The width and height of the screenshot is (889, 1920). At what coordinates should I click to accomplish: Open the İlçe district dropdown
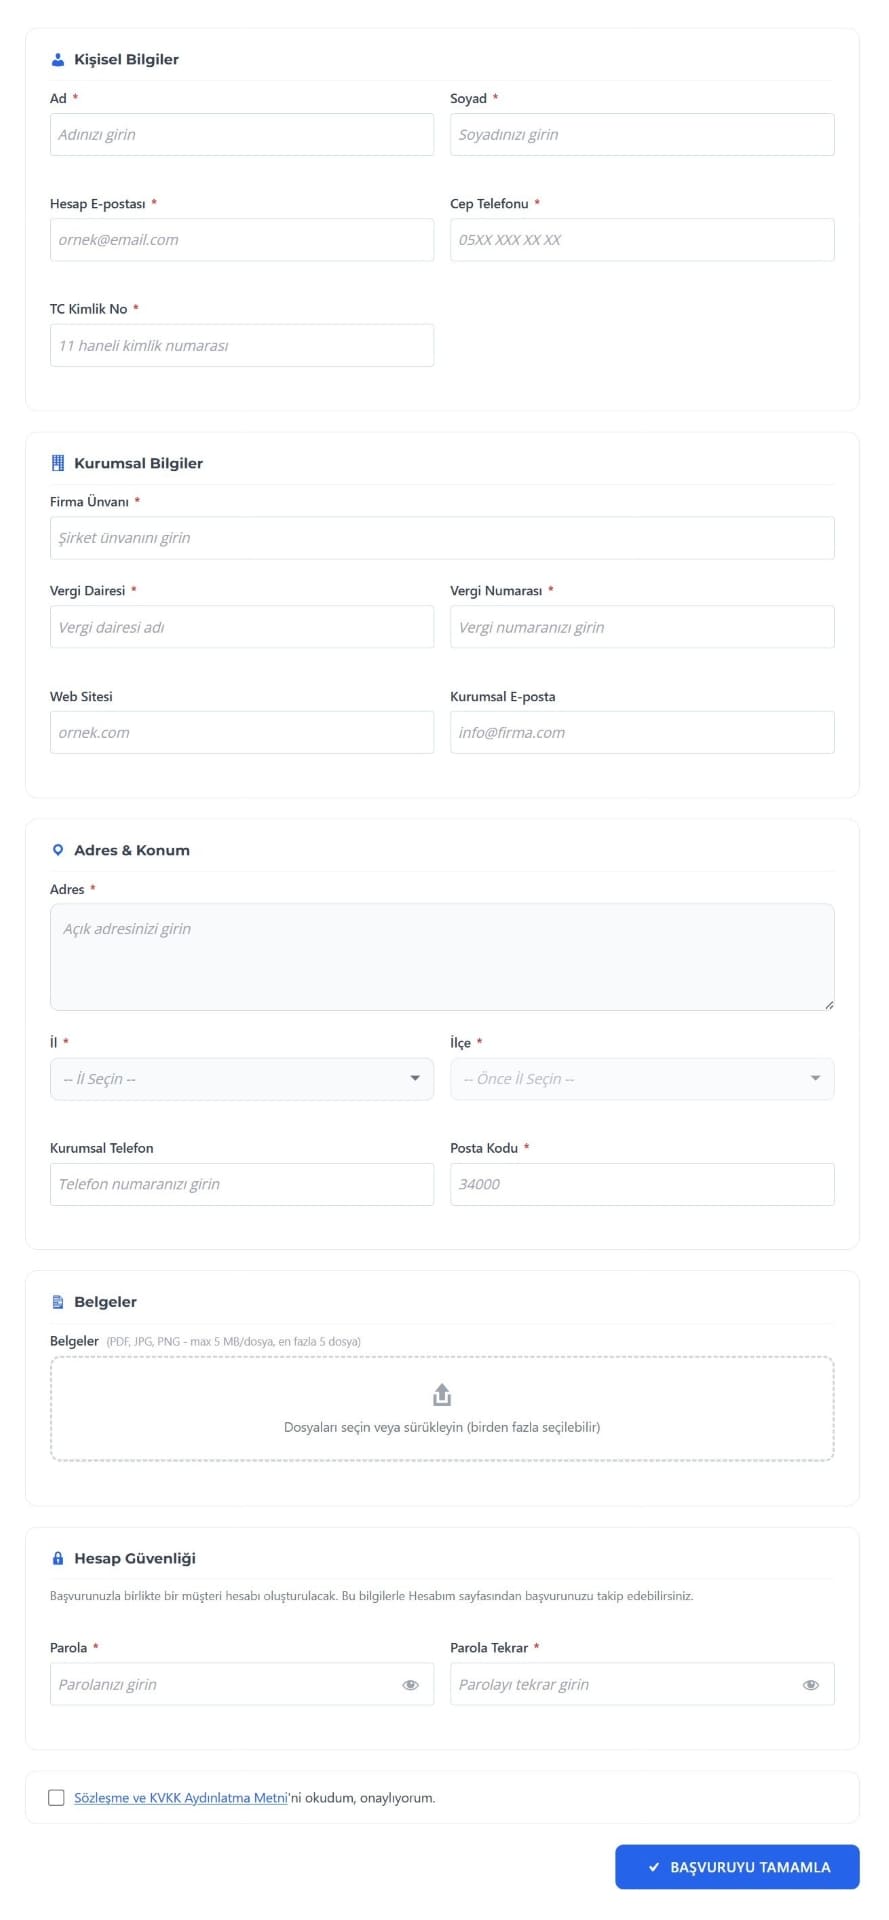click(x=642, y=1079)
